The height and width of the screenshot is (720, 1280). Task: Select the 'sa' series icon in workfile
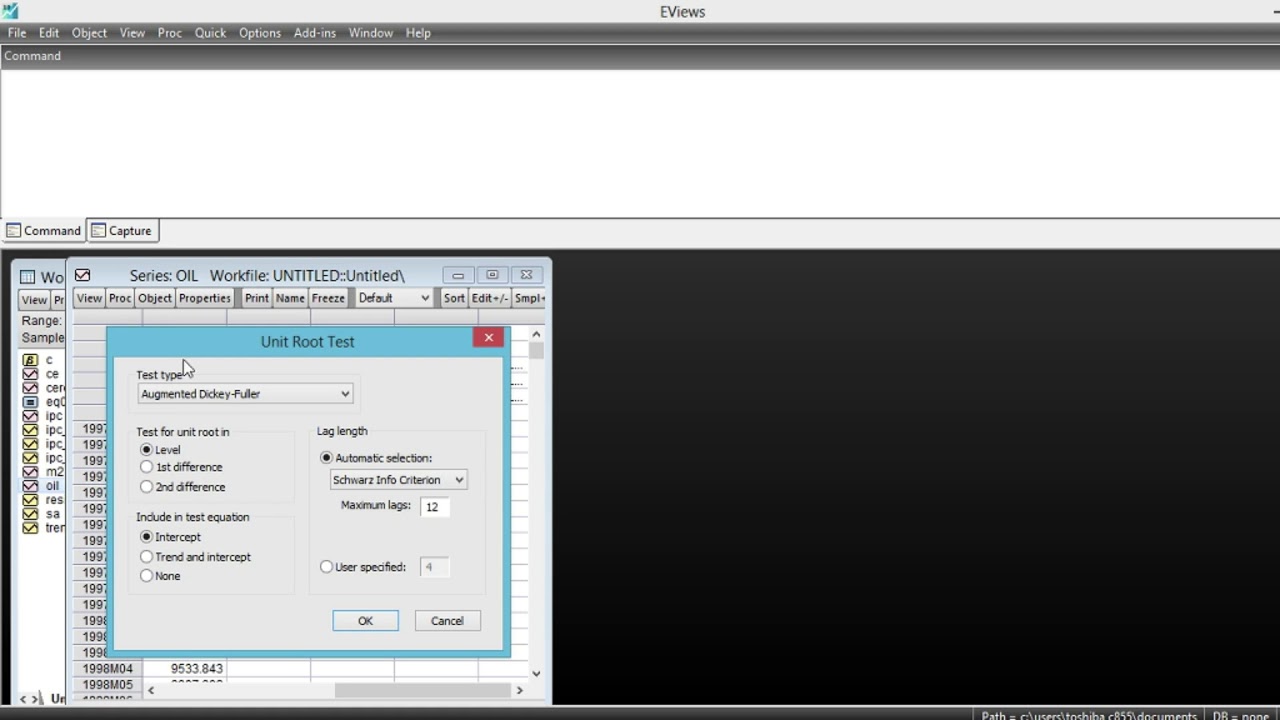tap(30, 514)
